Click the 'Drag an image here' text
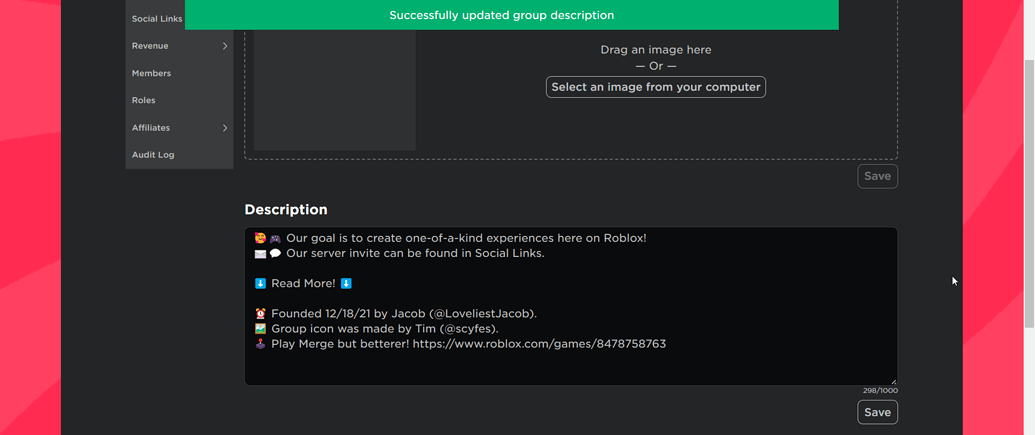This screenshot has width=1035, height=435. [x=655, y=50]
